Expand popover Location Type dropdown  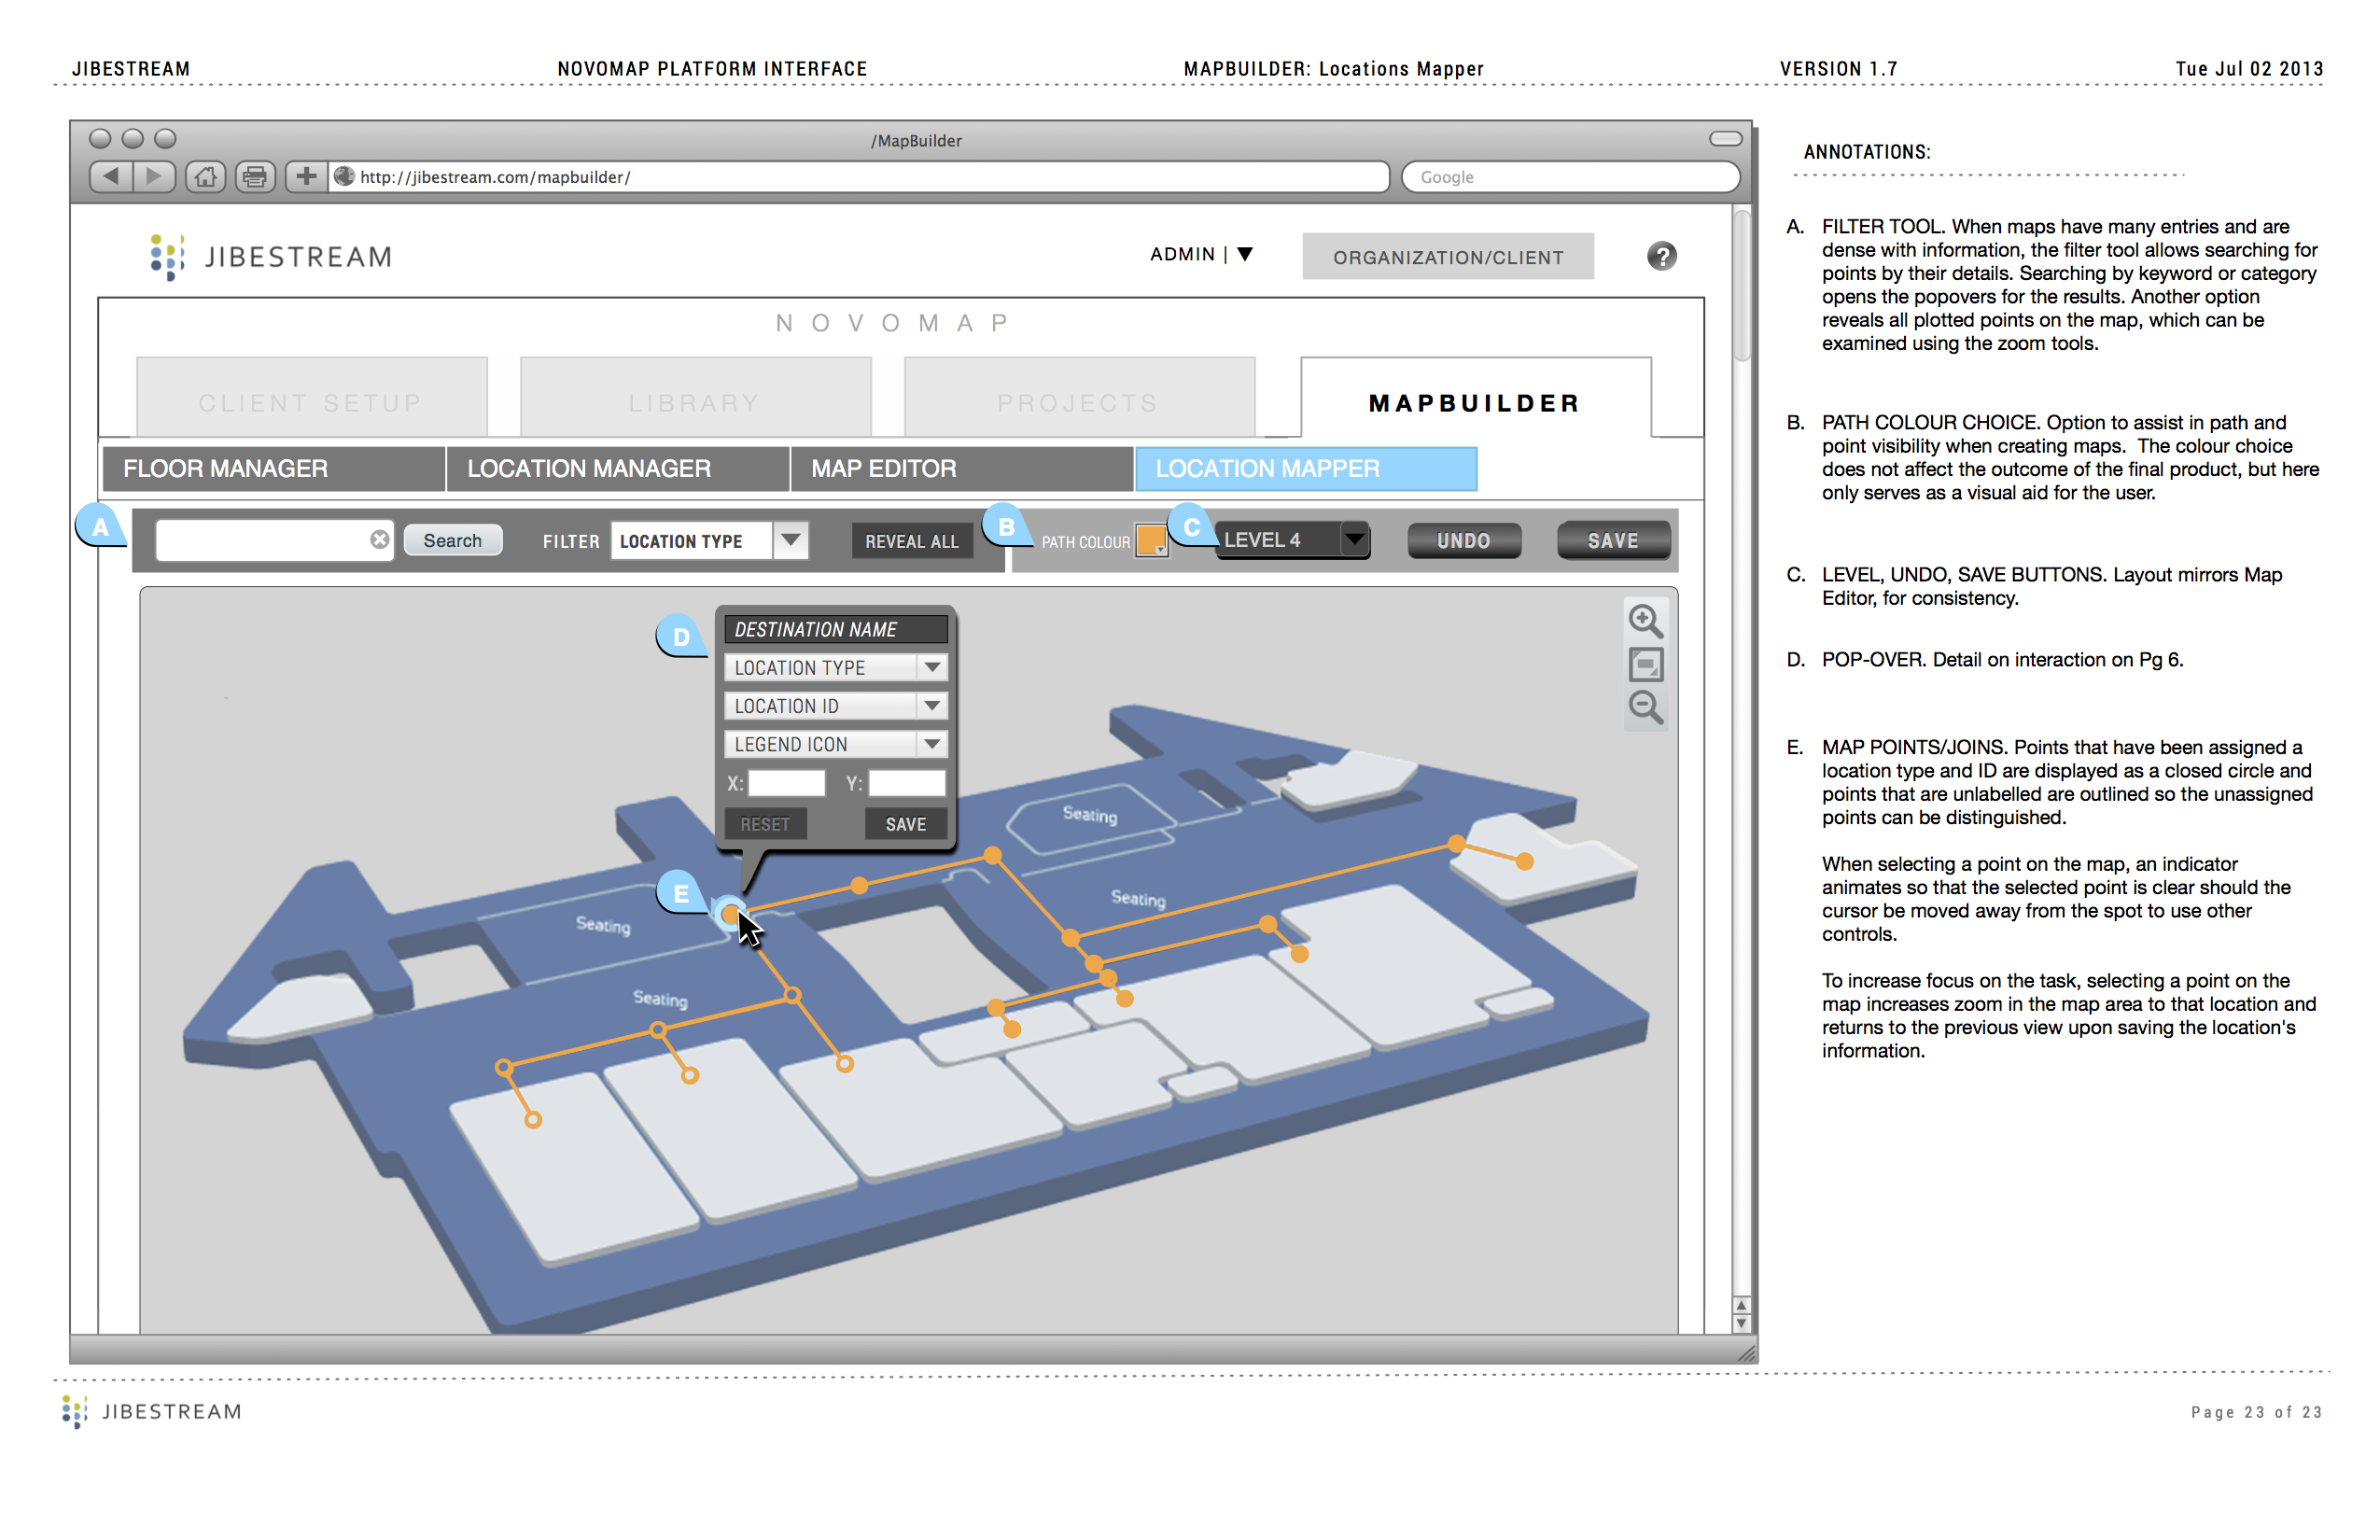tap(835, 667)
